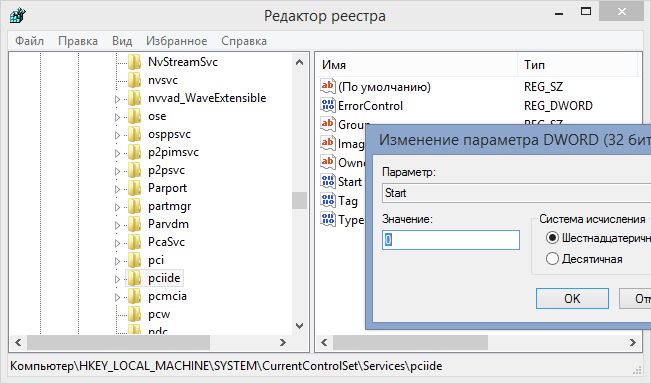This screenshot has width=651, height=384.
Task: Select the Десятичная radio button
Action: click(x=552, y=259)
